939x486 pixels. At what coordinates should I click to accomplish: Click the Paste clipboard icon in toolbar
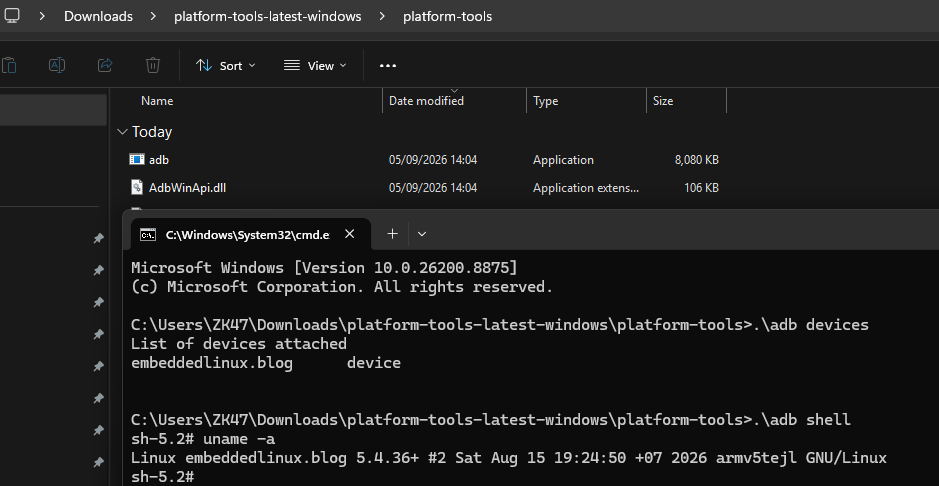8,65
